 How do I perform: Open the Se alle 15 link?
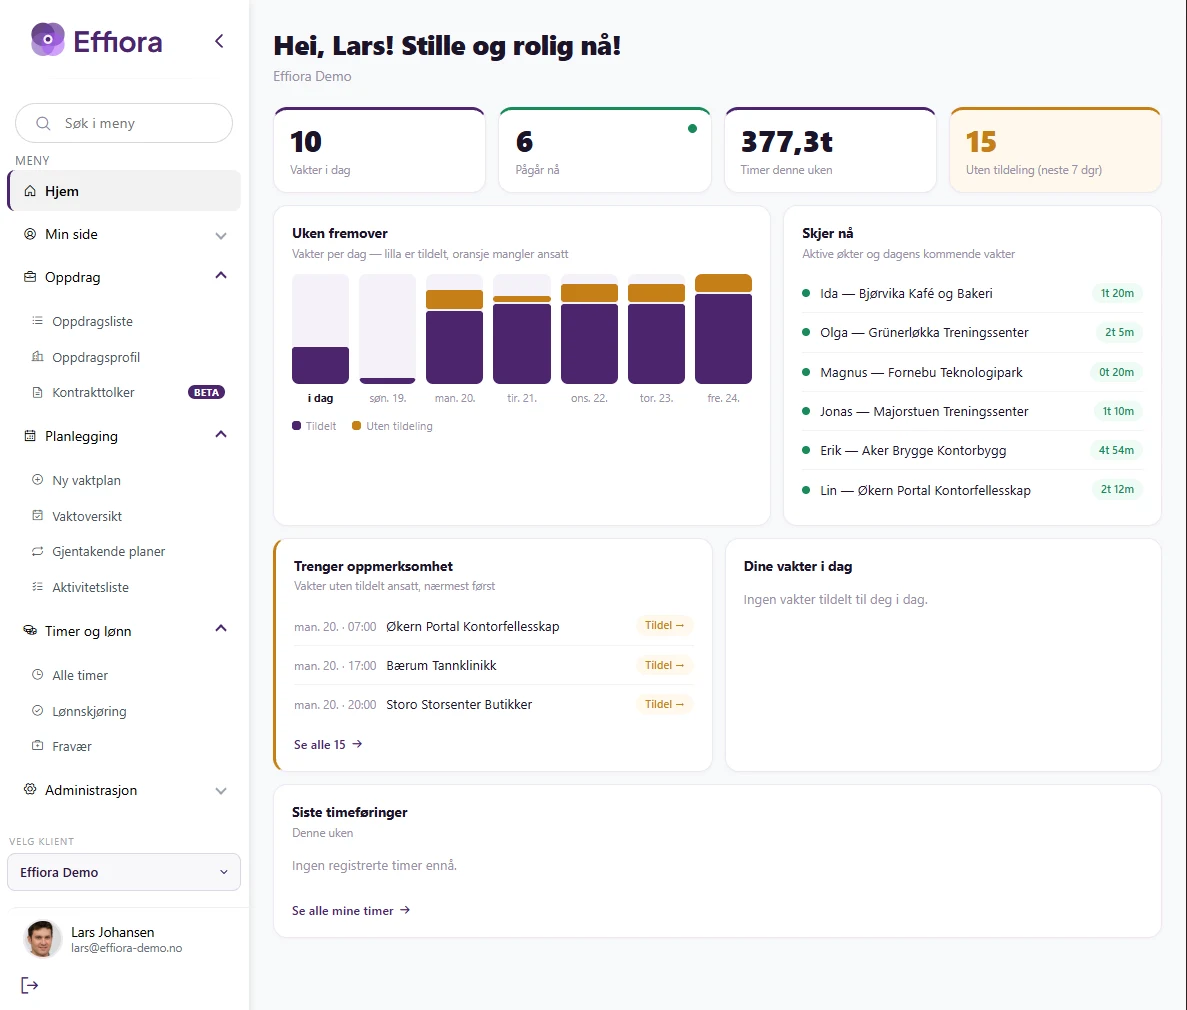click(328, 744)
